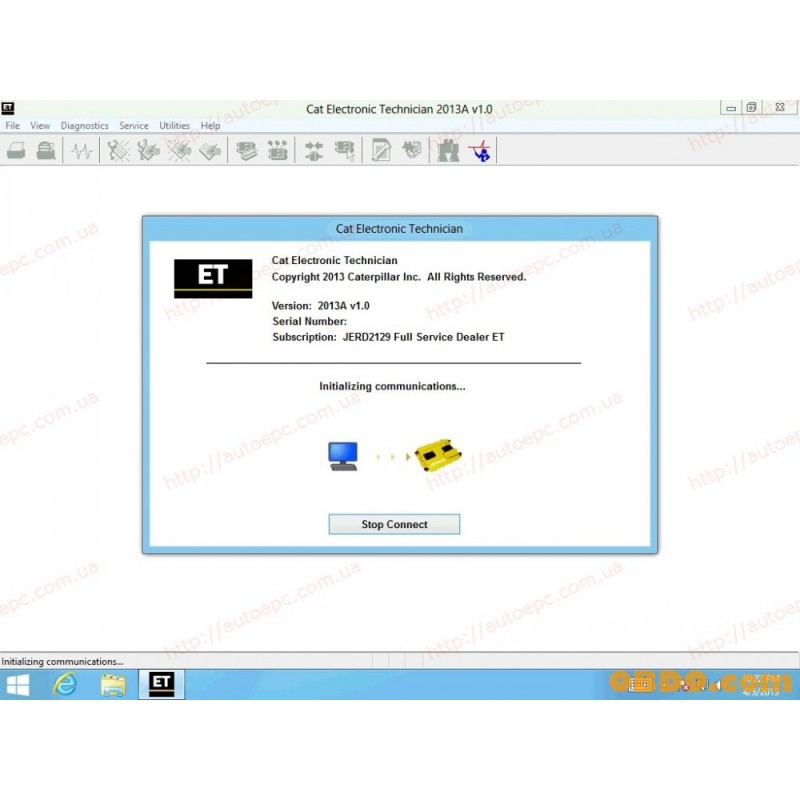Image resolution: width=800 pixels, height=800 pixels.
Task: Open active event codes sparkle notepad icon
Action: (180, 151)
